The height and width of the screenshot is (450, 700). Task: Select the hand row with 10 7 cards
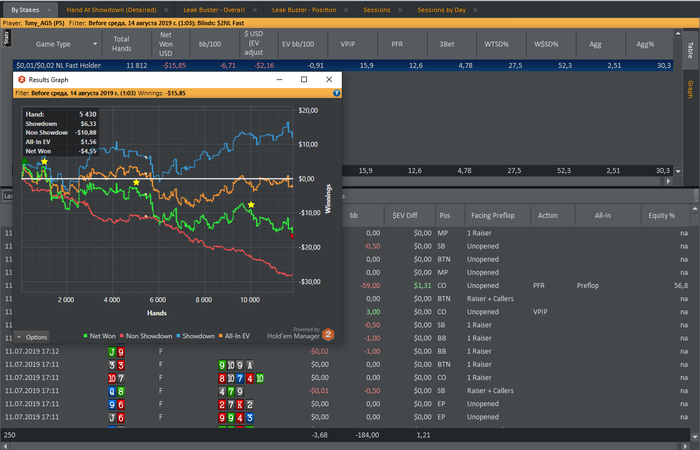346,378
